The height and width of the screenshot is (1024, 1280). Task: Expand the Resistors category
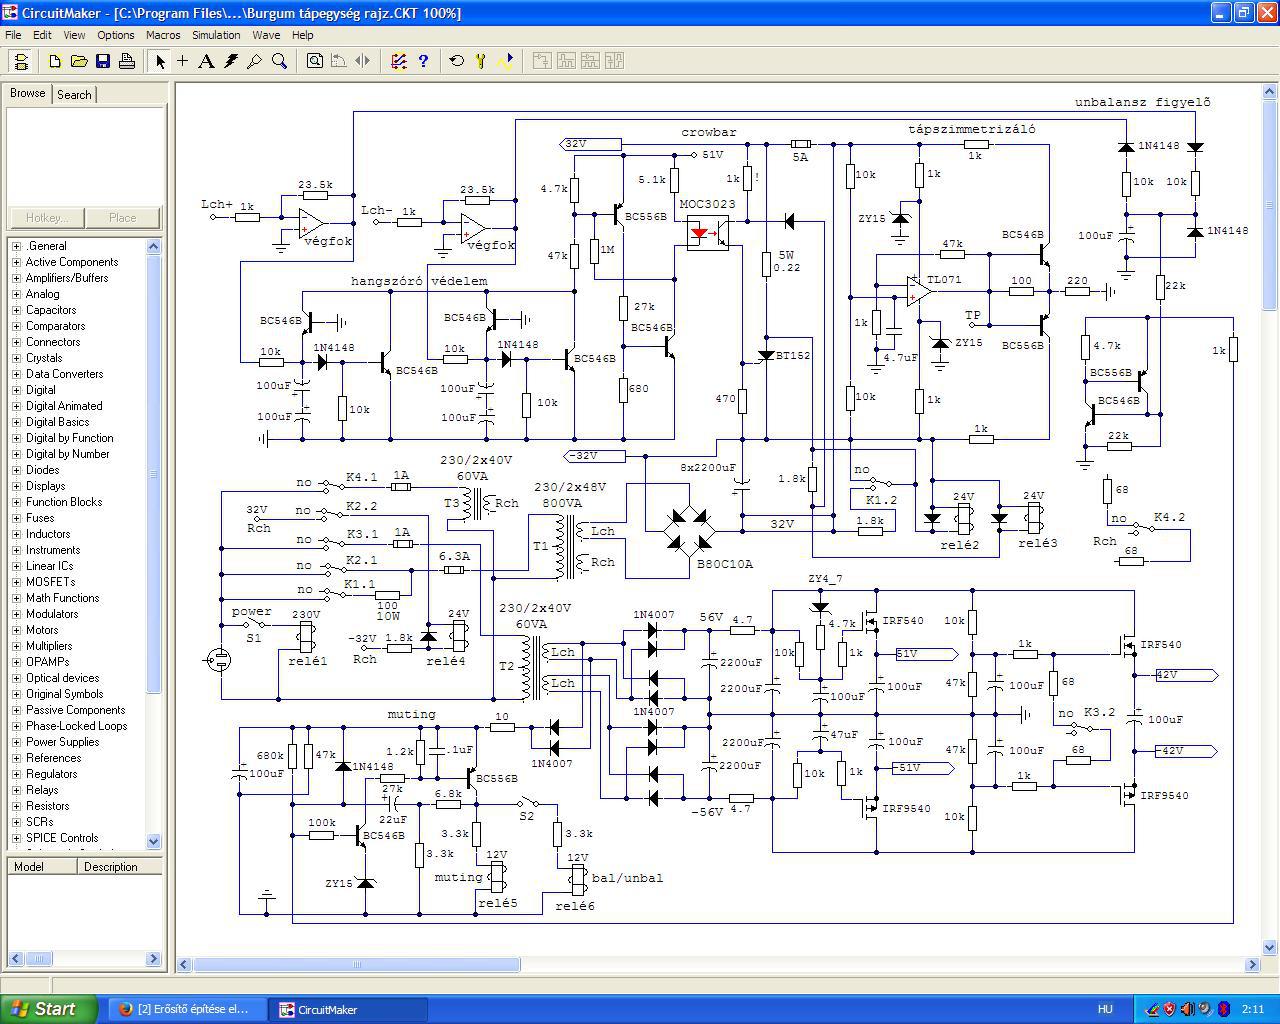[16, 806]
